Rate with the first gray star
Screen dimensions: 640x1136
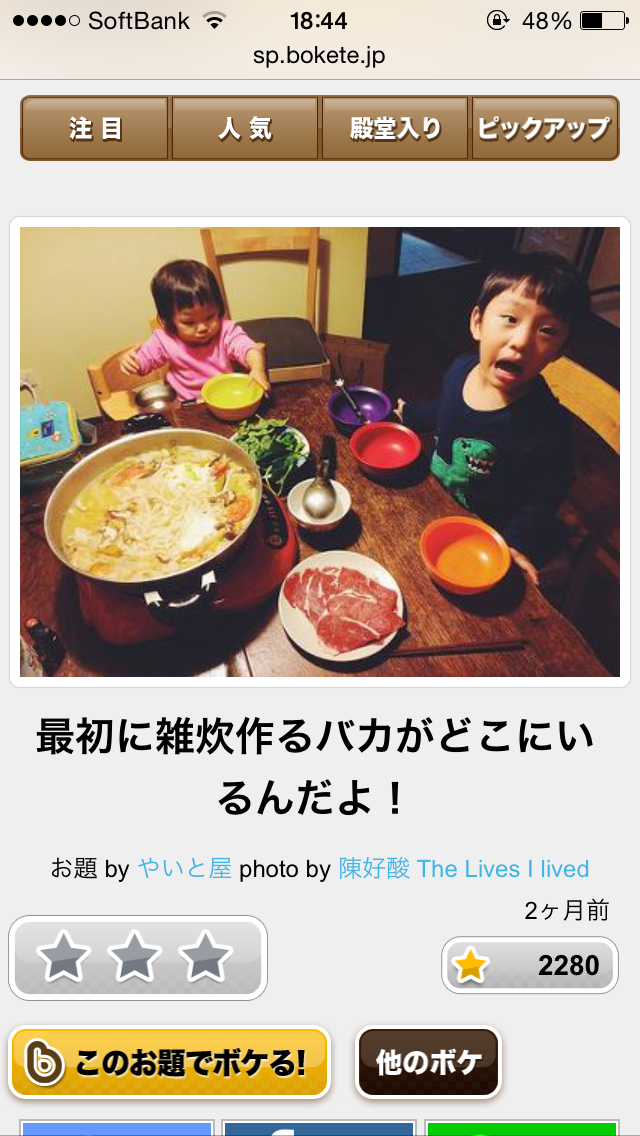64,958
